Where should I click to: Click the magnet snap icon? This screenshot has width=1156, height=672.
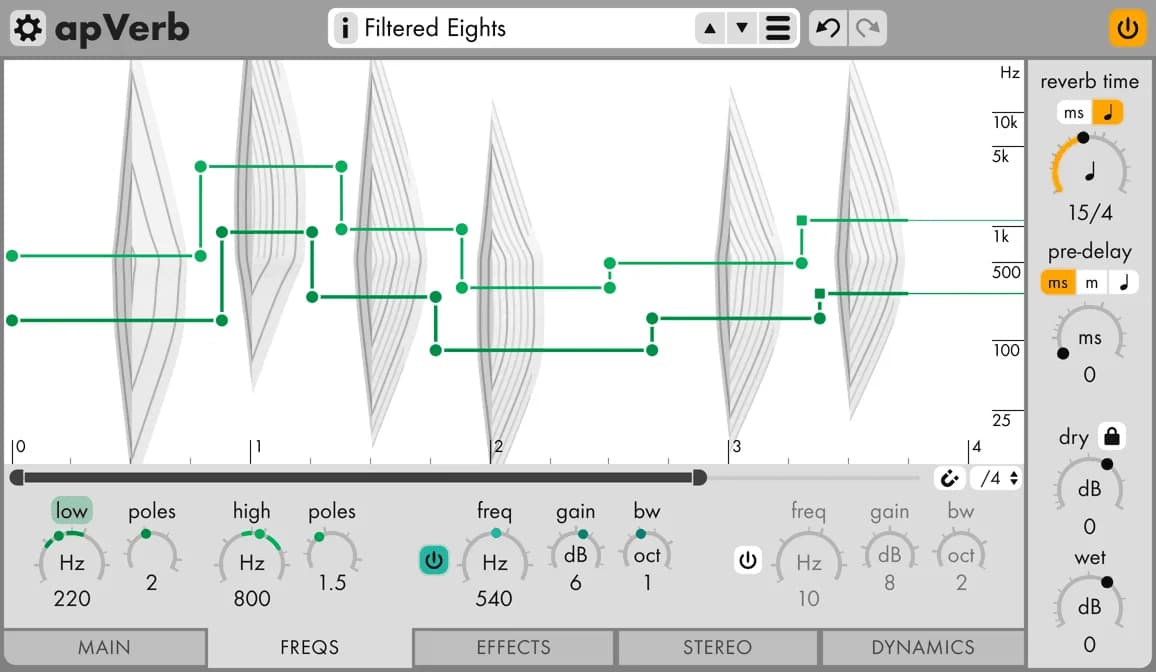(x=948, y=478)
